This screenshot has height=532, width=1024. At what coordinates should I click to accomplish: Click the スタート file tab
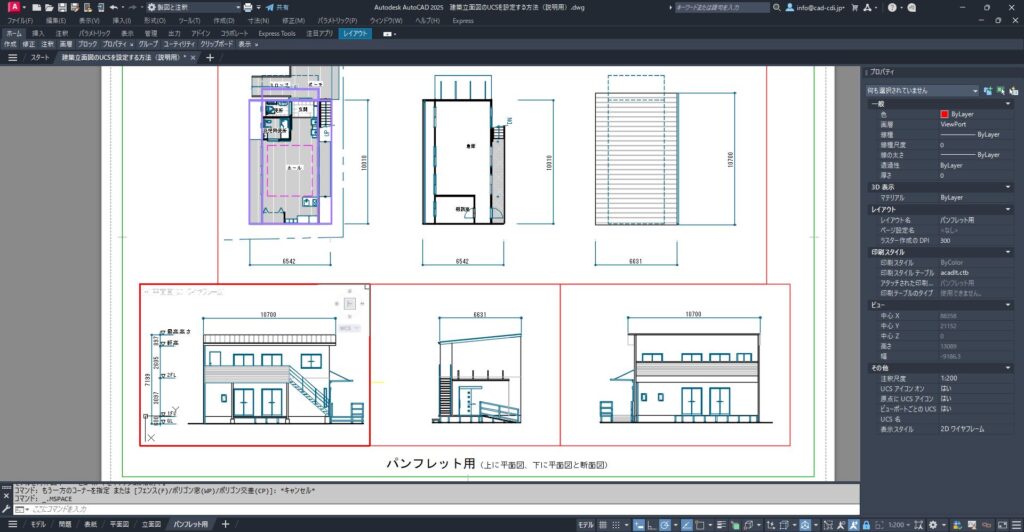click(x=39, y=57)
